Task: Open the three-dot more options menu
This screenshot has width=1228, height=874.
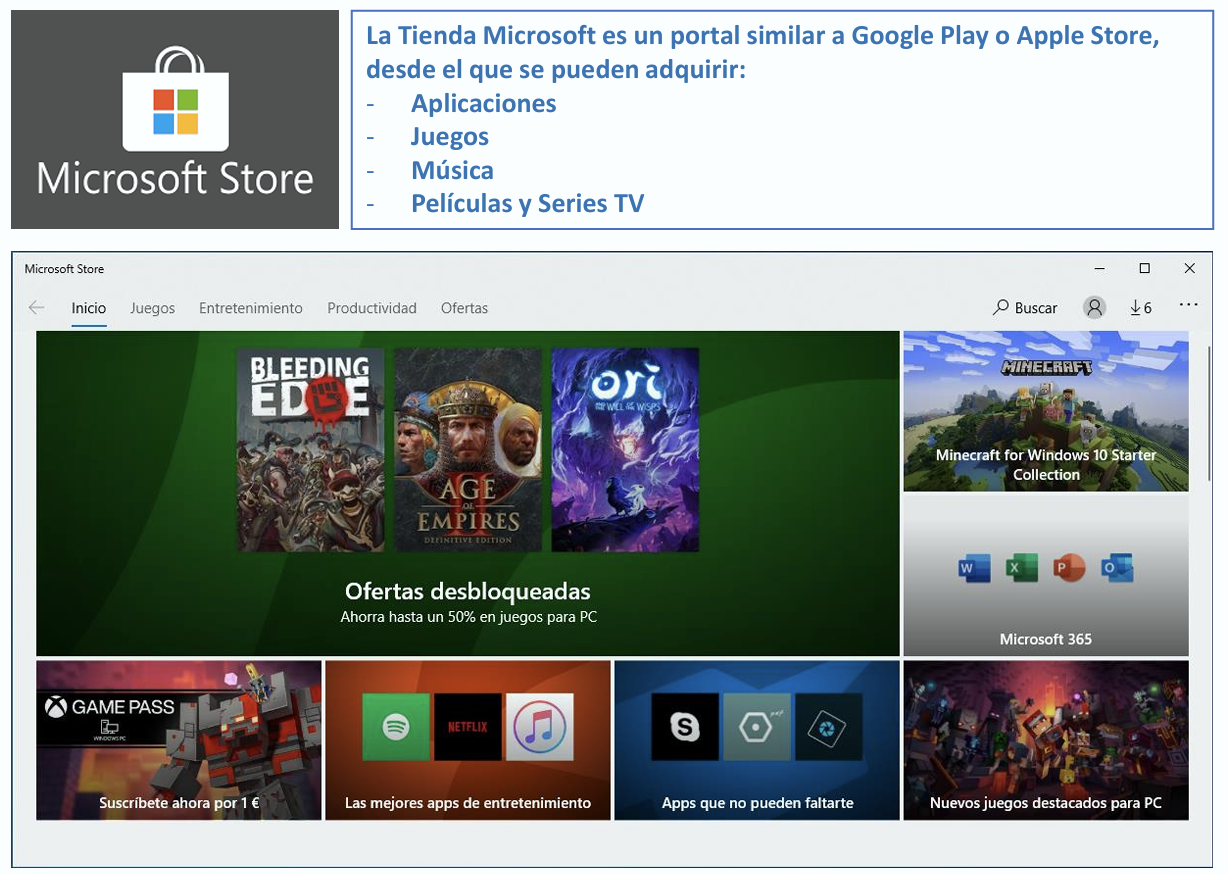Action: 1188,306
